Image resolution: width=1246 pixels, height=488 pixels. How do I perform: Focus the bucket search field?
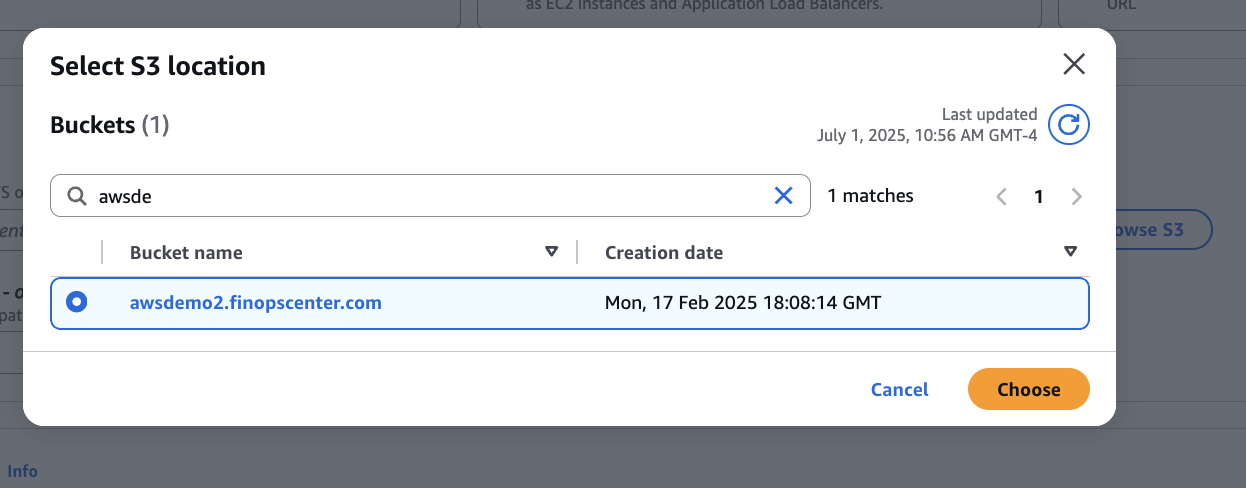[430, 197]
